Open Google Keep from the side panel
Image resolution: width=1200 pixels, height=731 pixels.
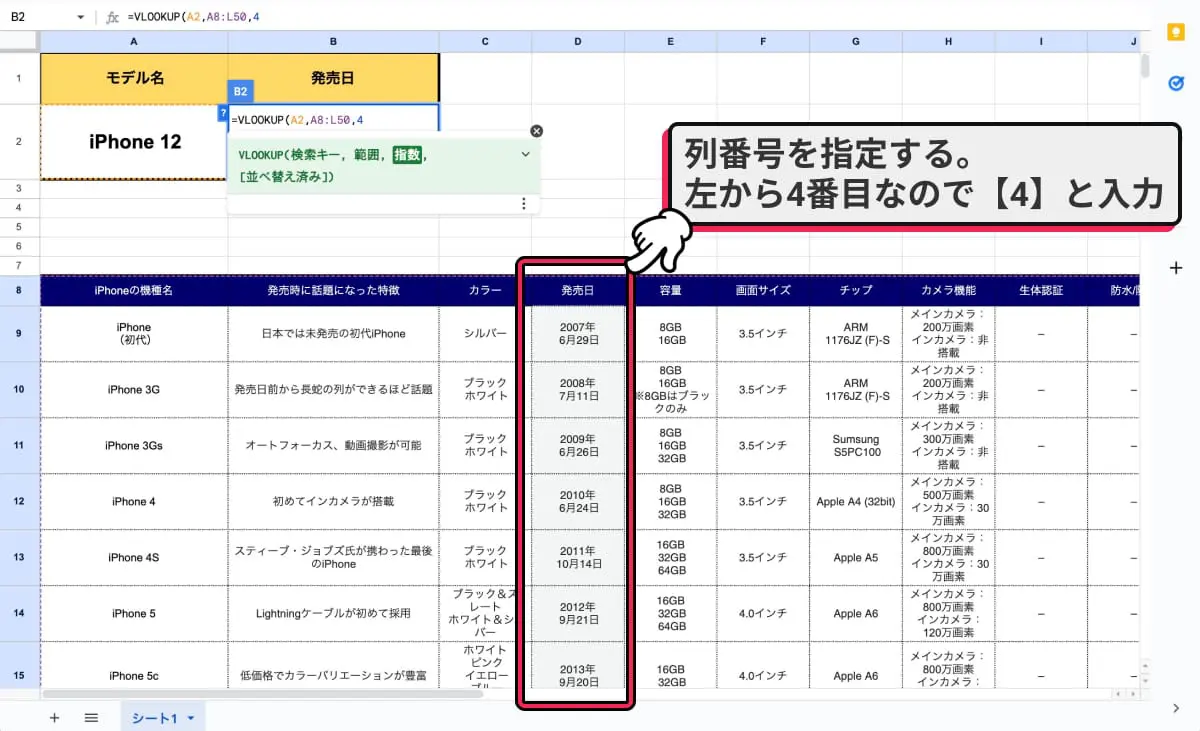coord(1175,32)
